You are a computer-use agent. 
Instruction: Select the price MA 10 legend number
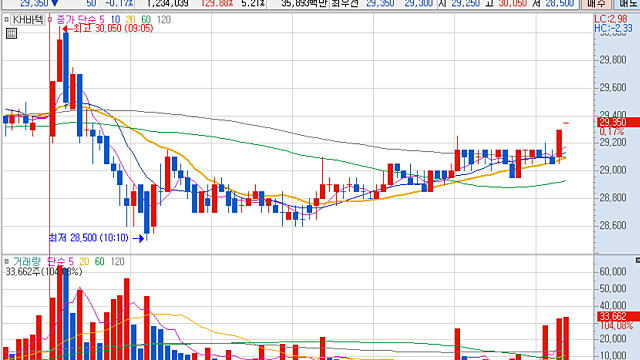click(115, 20)
